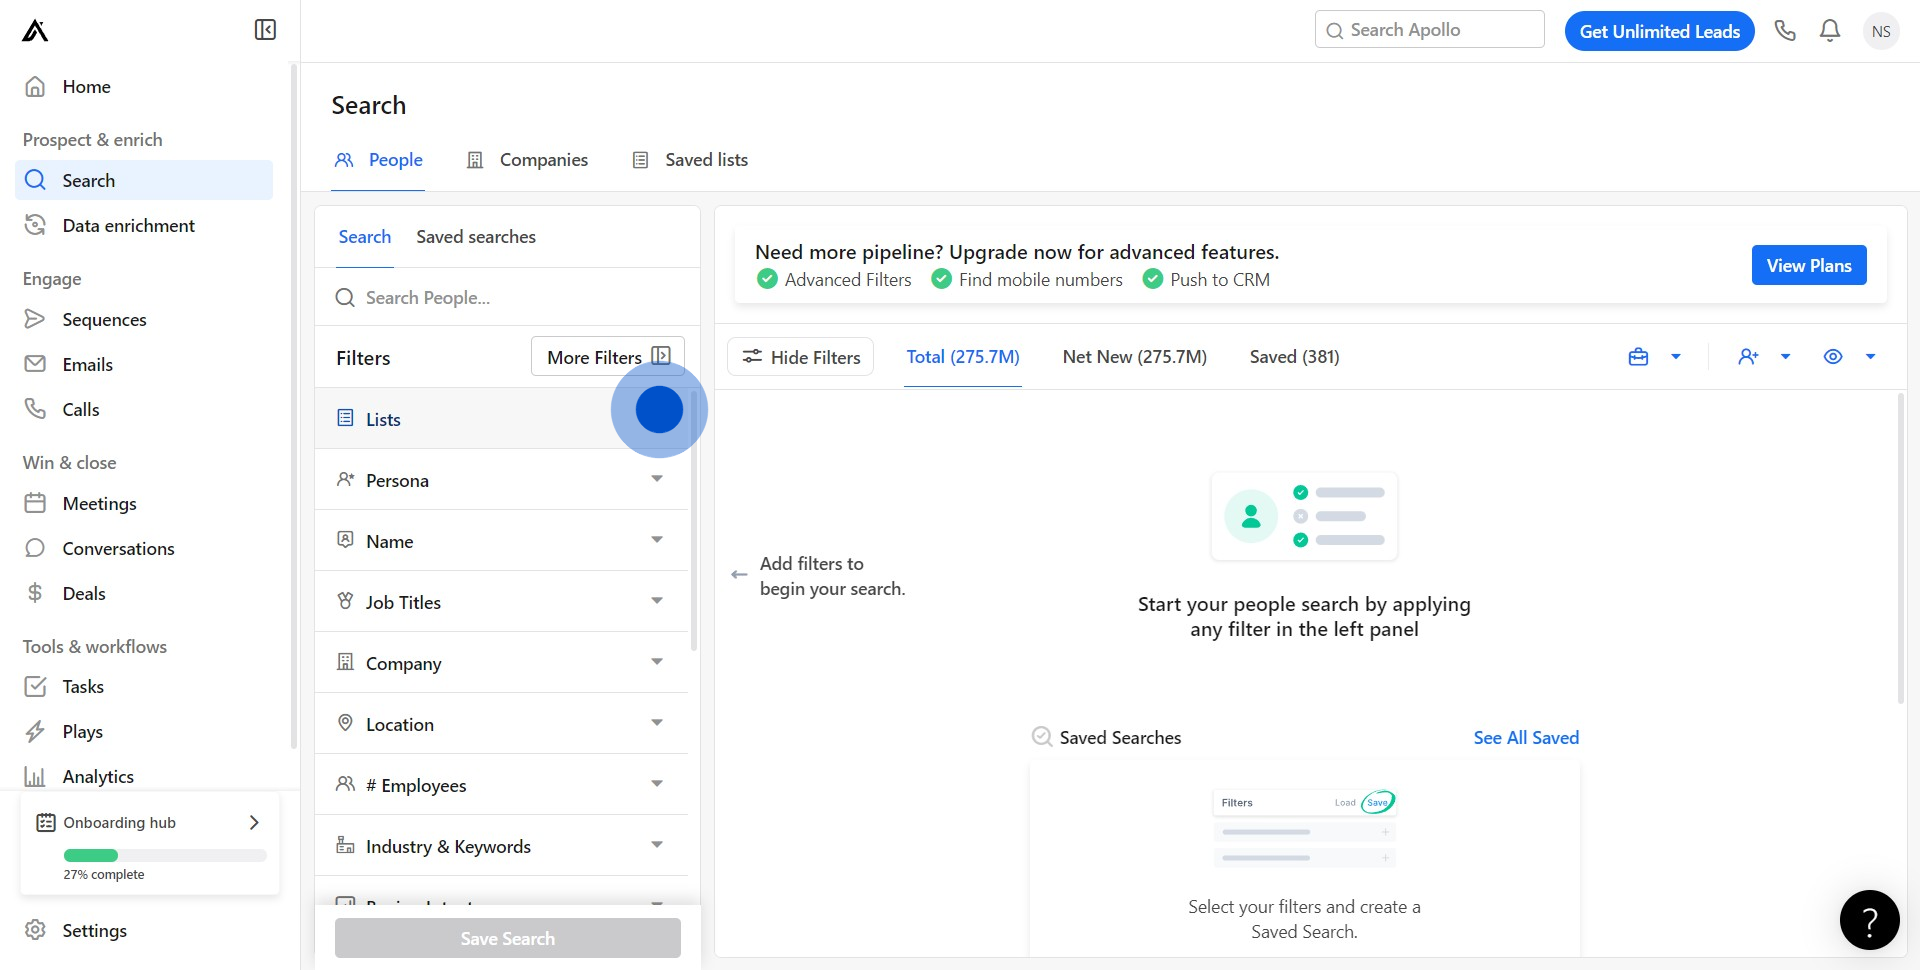
Task: Open the help question mark button
Action: (1869, 920)
